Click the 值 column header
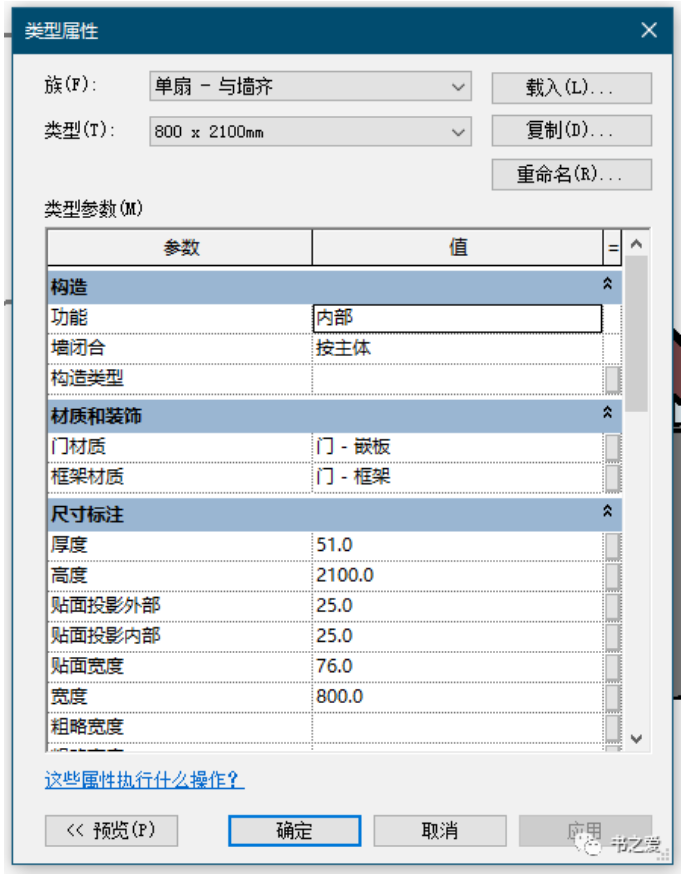Viewport: 686px width, 877px height. coord(457,247)
